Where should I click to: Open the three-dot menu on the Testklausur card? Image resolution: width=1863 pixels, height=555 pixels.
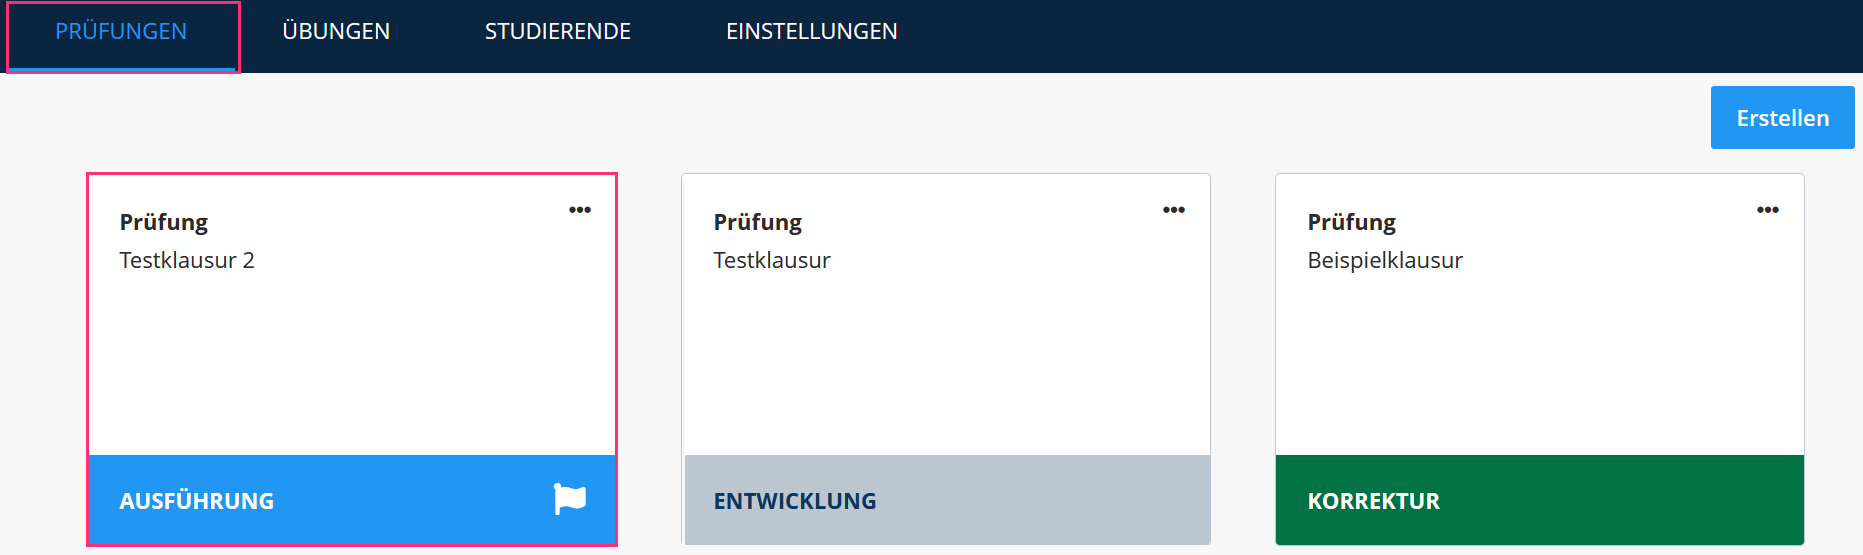click(1174, 210)
